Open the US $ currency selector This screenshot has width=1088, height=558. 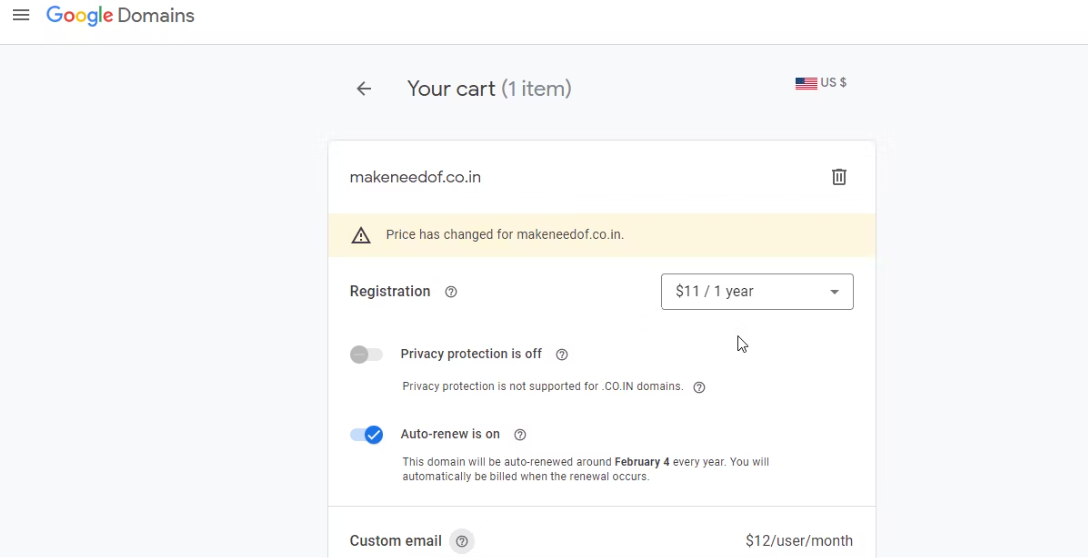click(x=821, y=83)
